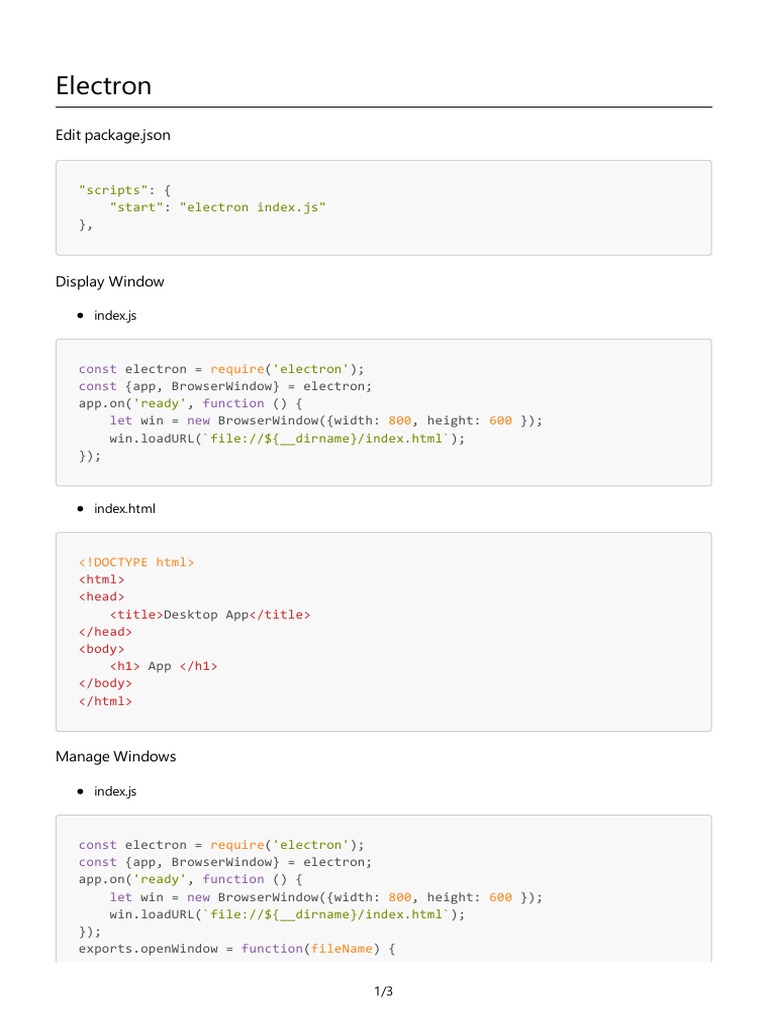Click the "scripts" key in the package.json code
This screenshot has width=768, height=1024.
[110, 190]
